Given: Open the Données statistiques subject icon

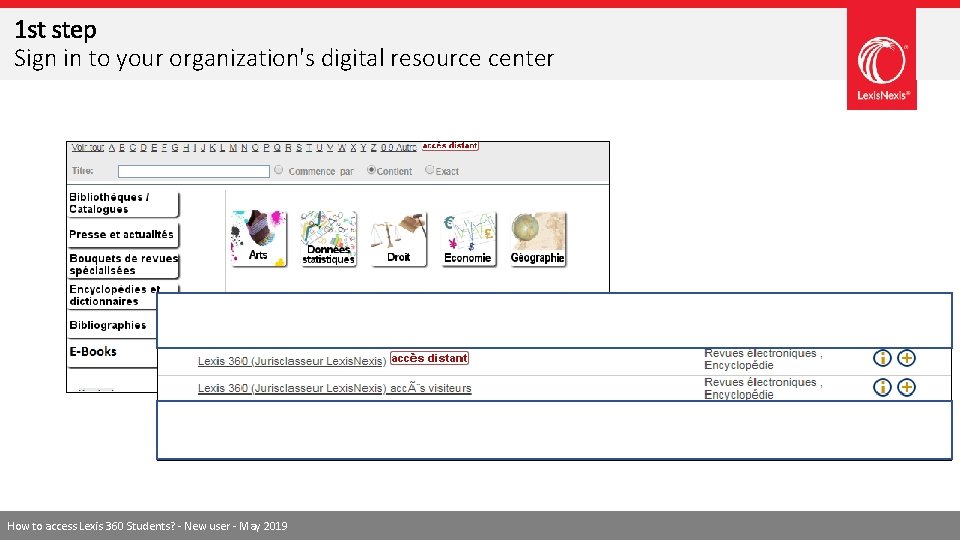Looking at the screenshot, I should [328, 238].
